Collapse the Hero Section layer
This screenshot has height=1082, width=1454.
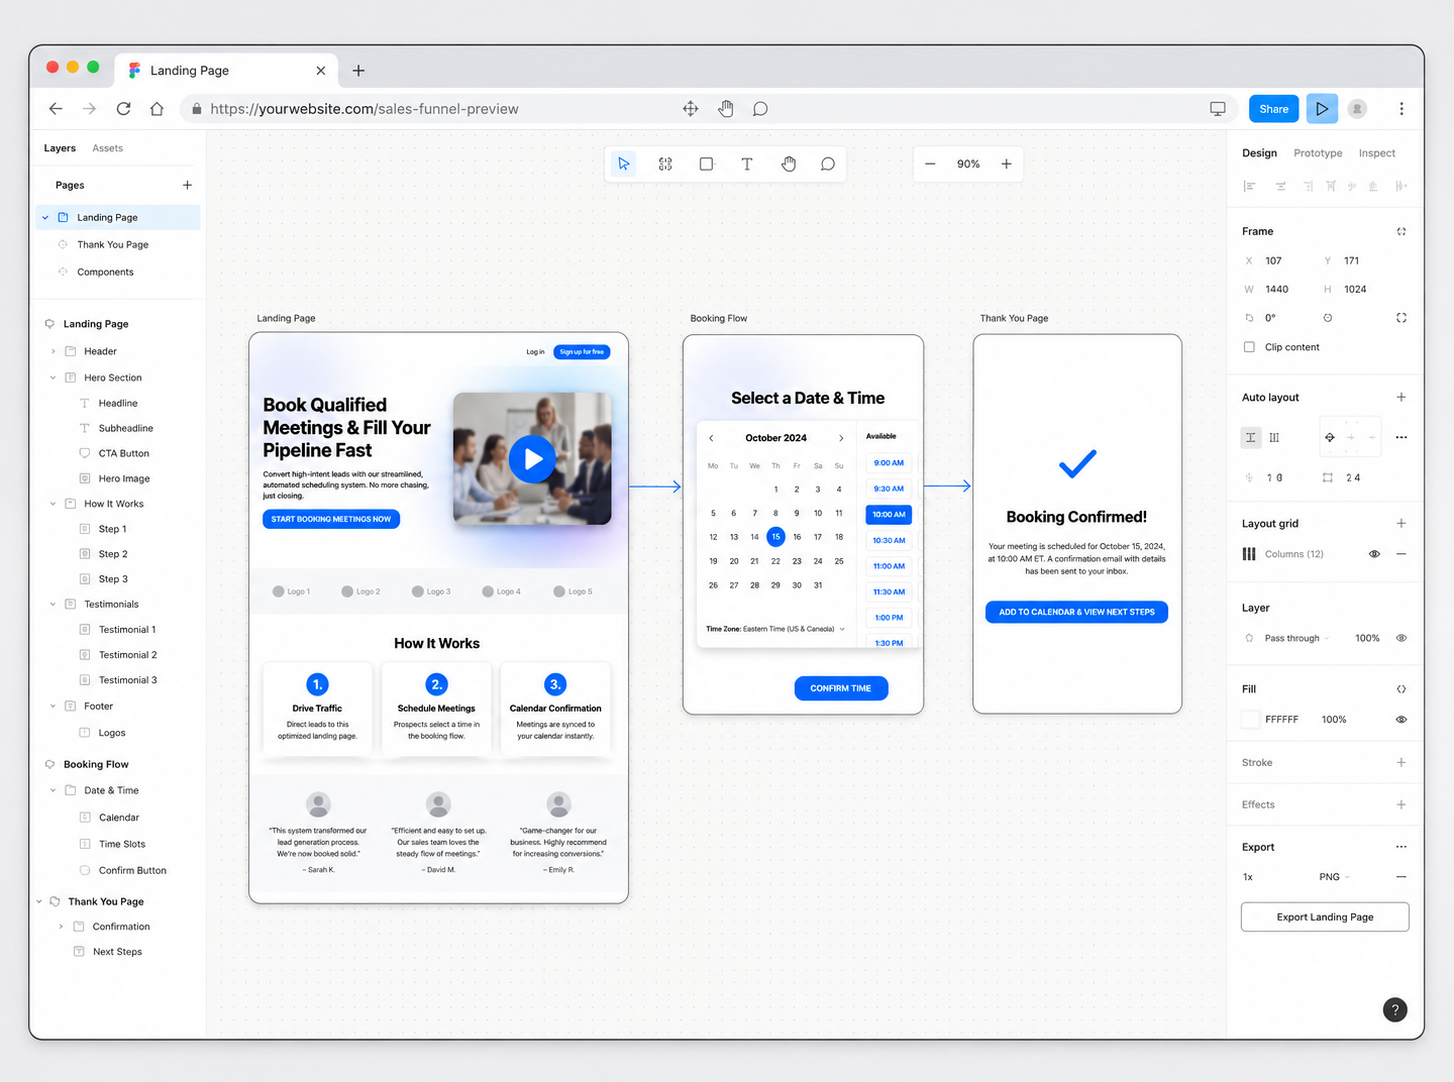pos(53,378)
